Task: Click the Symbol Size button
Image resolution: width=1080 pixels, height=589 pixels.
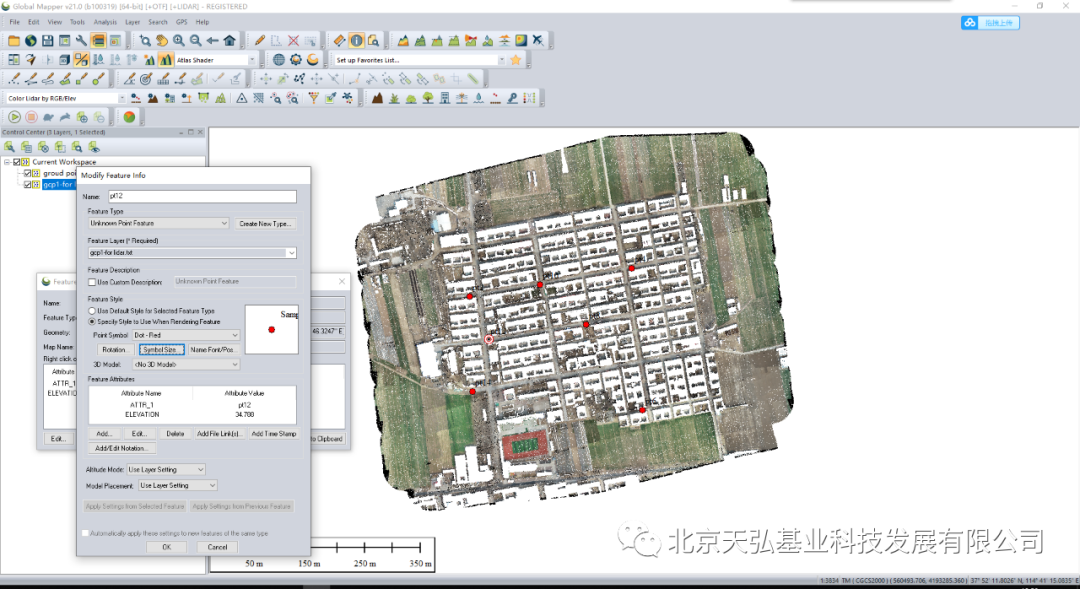Action: [161, 350]
